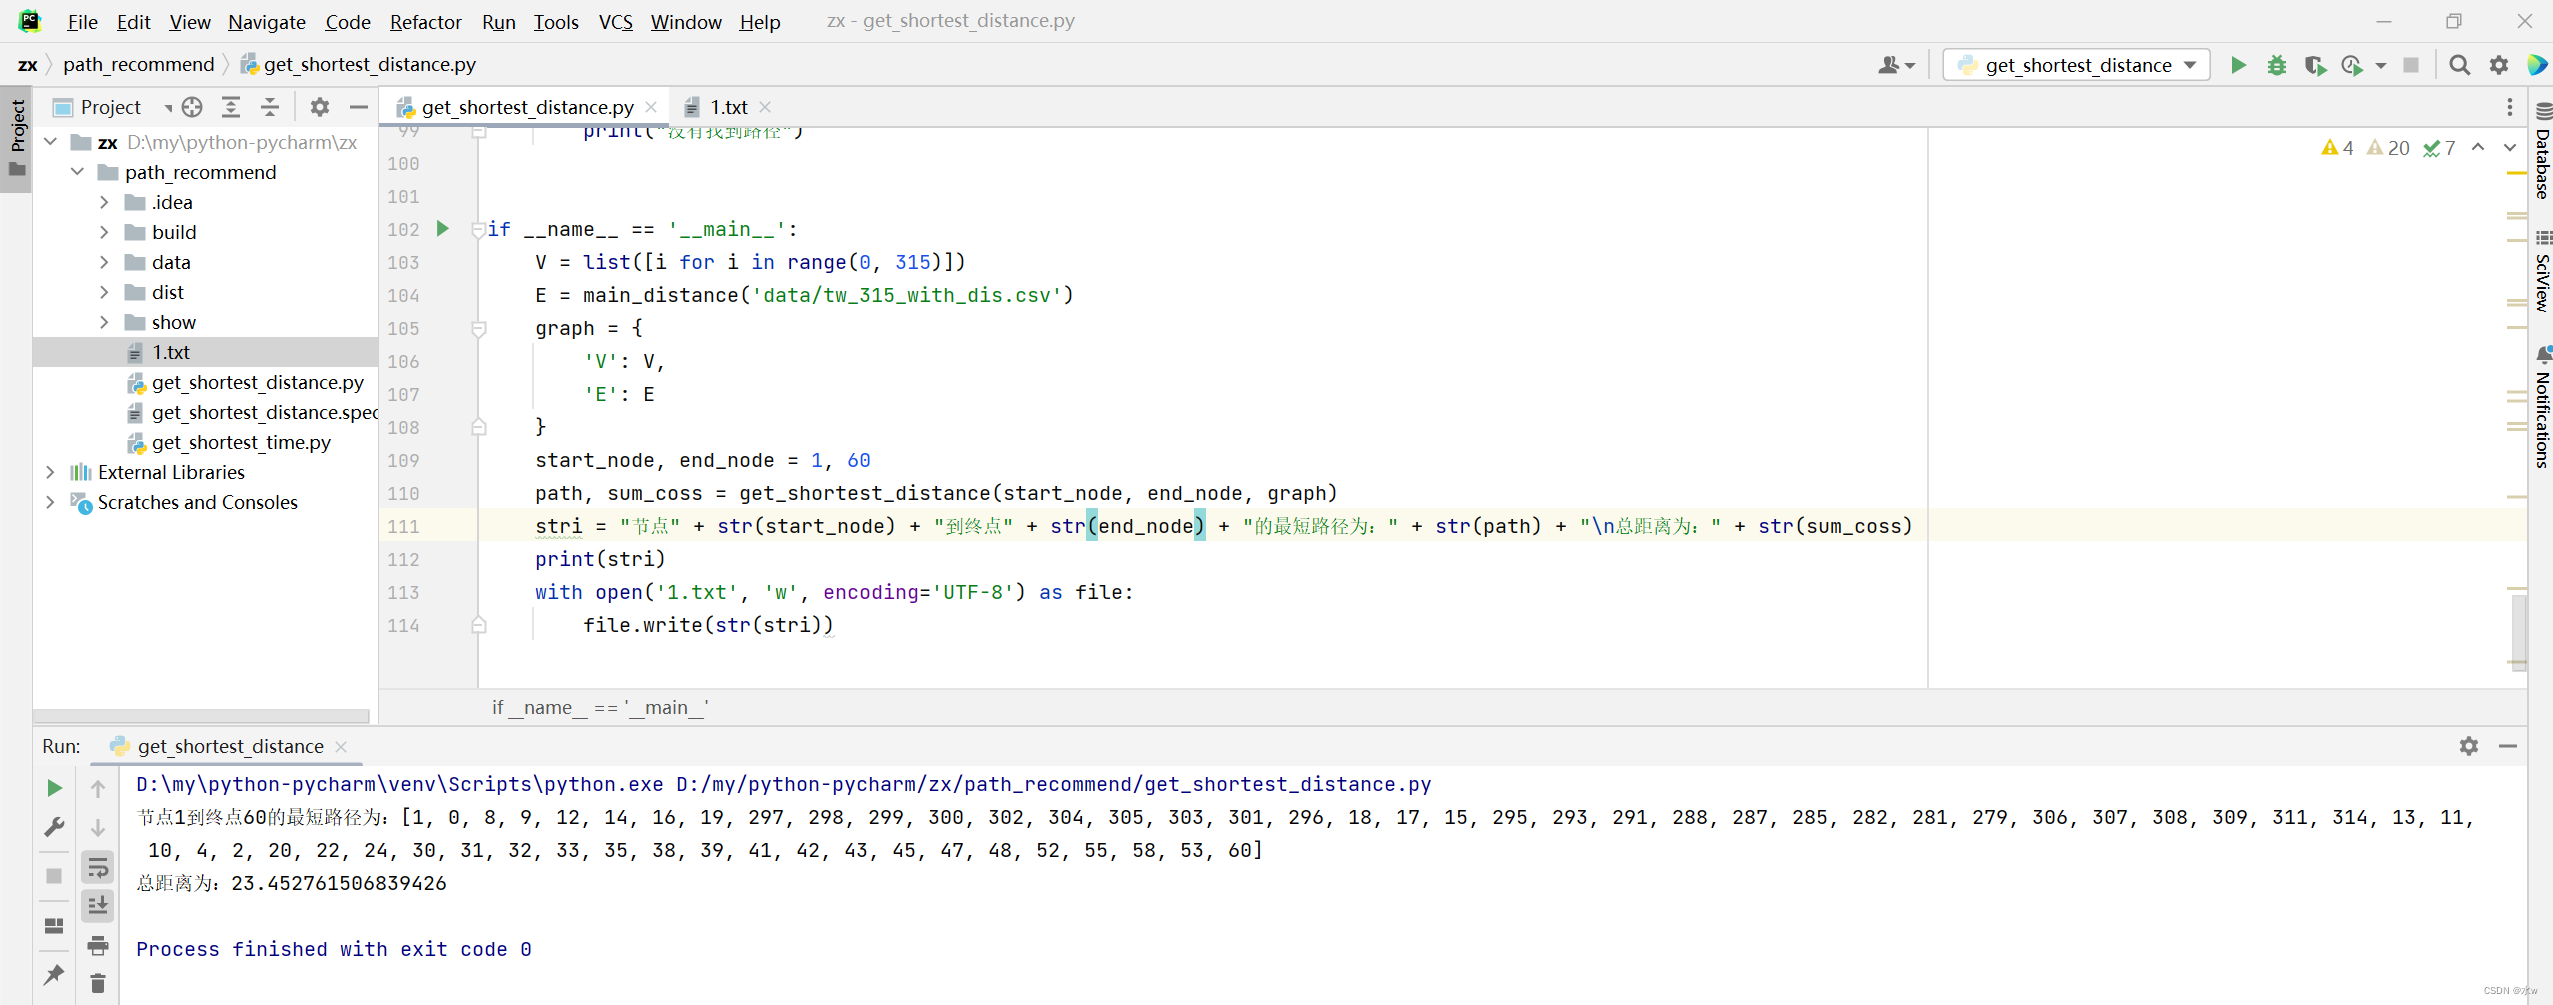
Task: Open editor tabs more-options menu
Action: [2510, 107]
